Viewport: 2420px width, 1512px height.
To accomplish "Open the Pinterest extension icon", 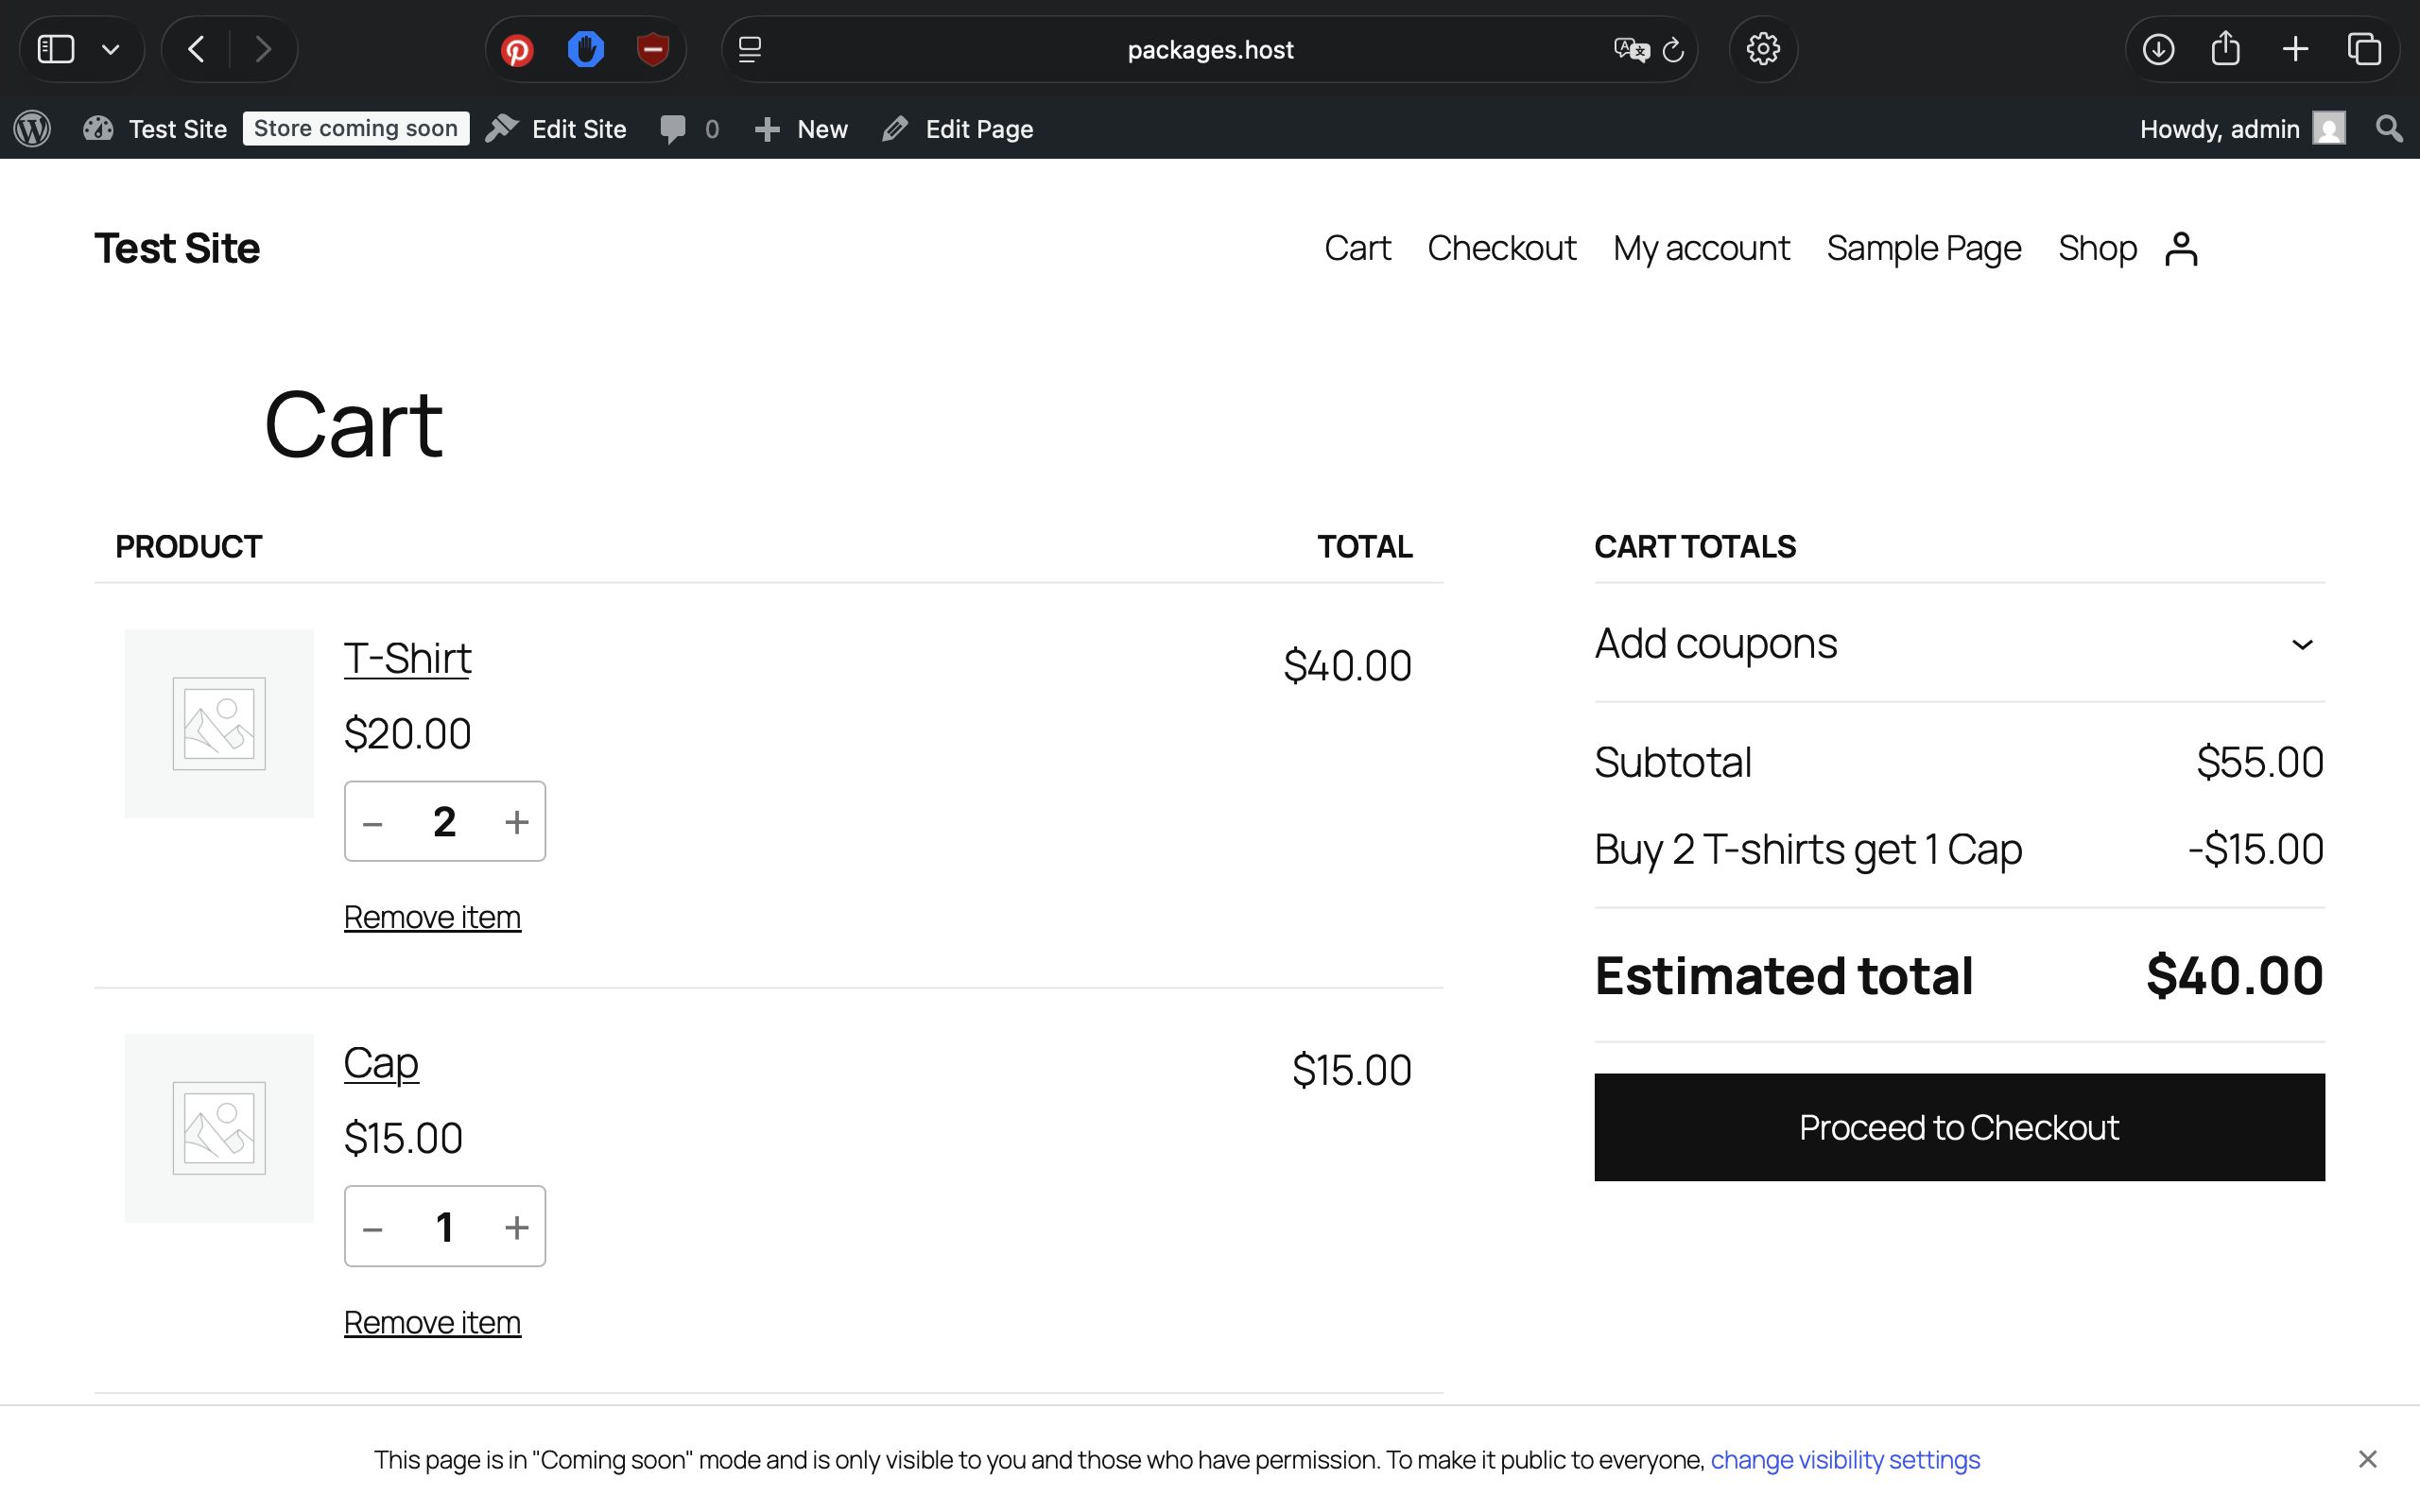I will click(x=517, y=50).
